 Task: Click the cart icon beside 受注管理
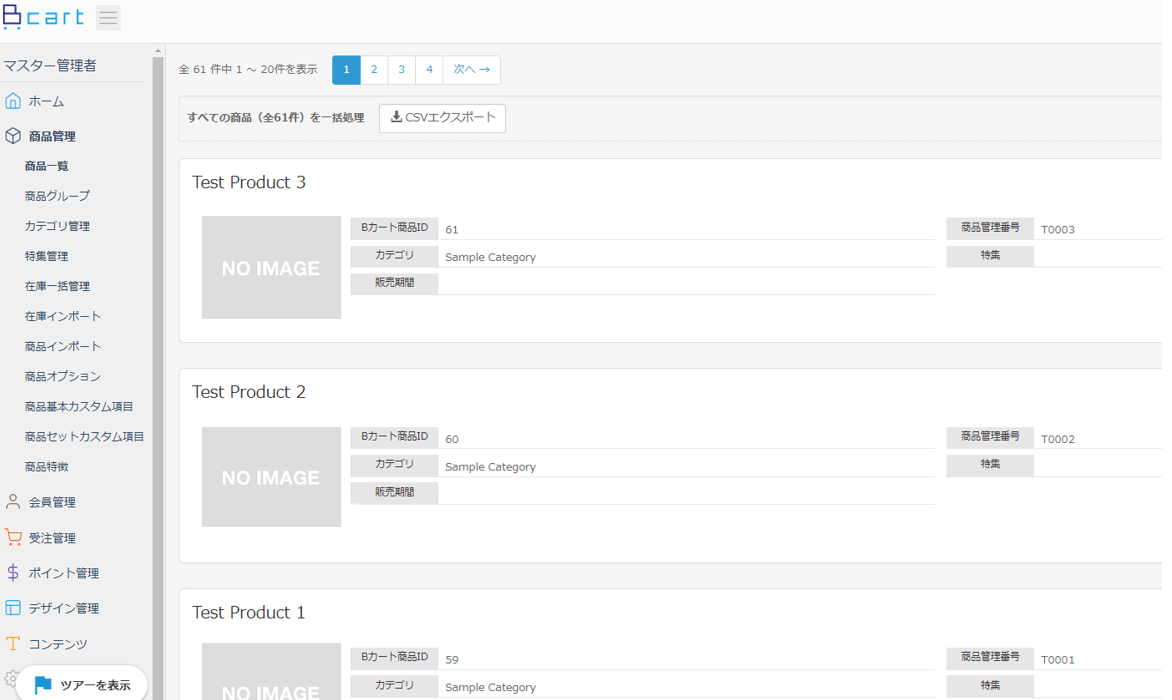coord(13,537)
